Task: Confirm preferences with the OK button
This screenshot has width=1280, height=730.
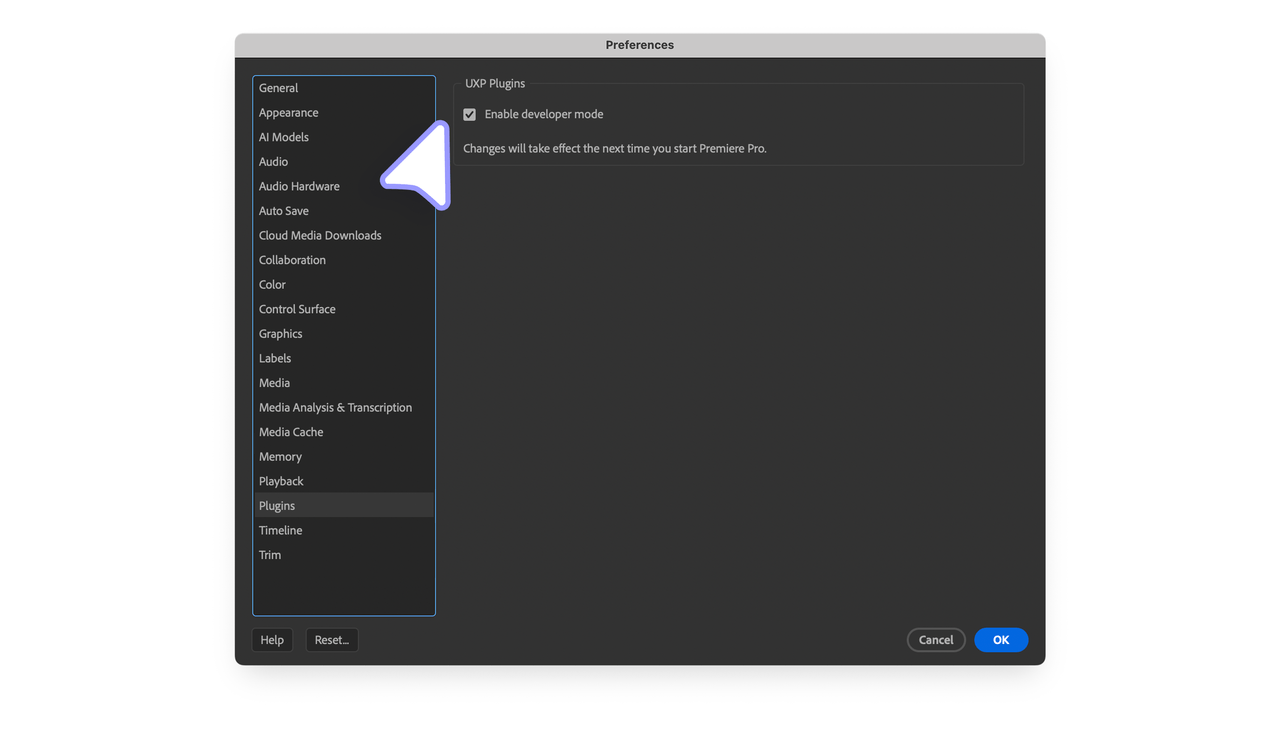Action: [1001, 639]
